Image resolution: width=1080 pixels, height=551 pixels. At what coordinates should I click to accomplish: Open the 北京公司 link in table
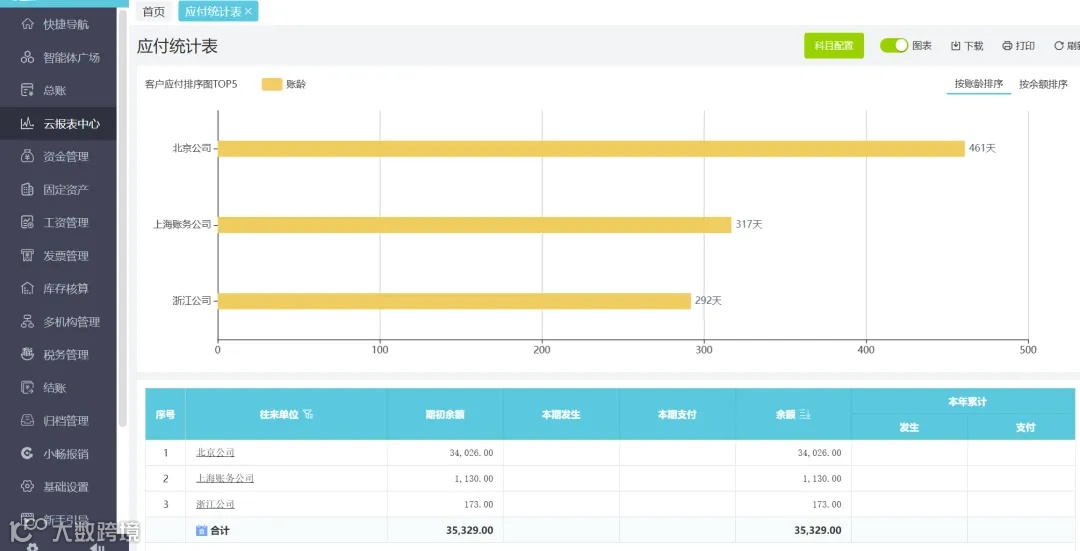215,453
